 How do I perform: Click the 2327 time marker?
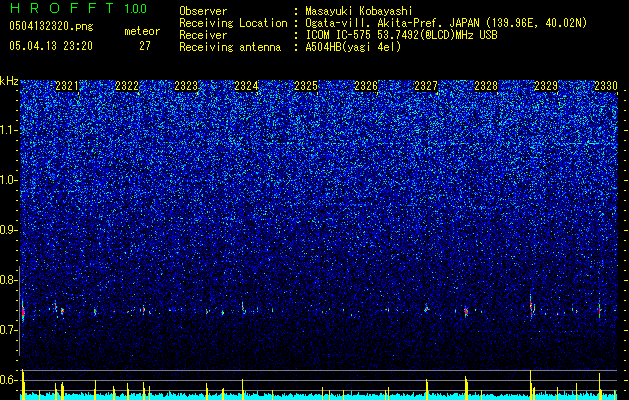click(426, 86)
